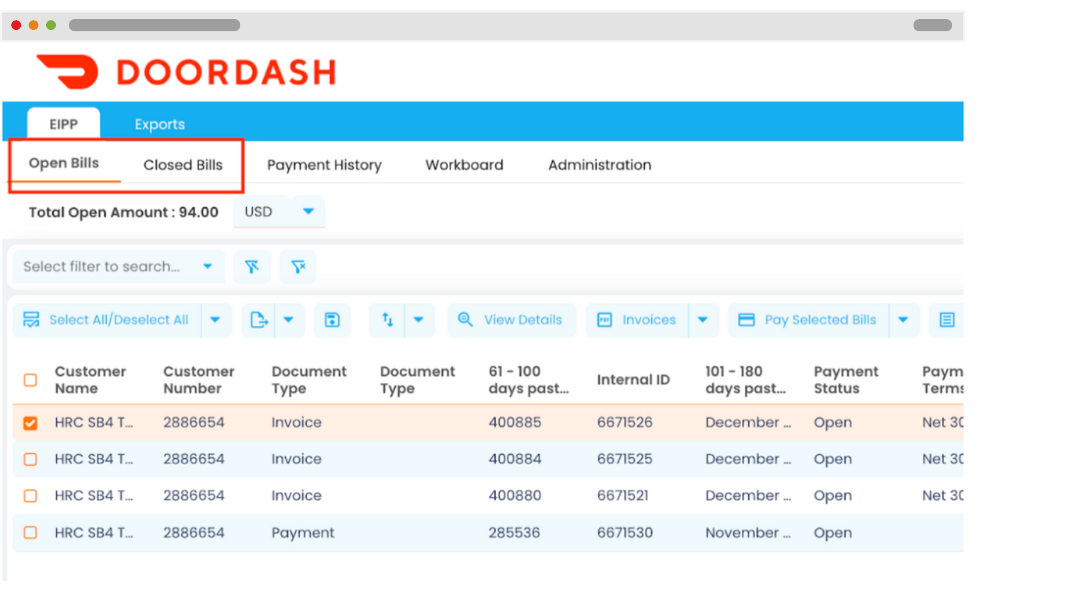This screenshot has width=1080, height=600.
Task: Click the 101 - 180 days past column header
Action: tap(745, 380)
